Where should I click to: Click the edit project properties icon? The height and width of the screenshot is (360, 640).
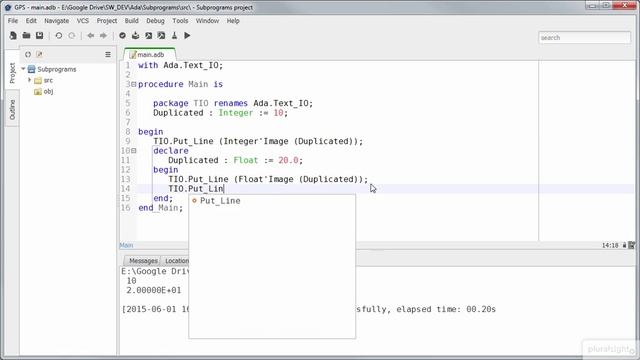click(39, 54)
